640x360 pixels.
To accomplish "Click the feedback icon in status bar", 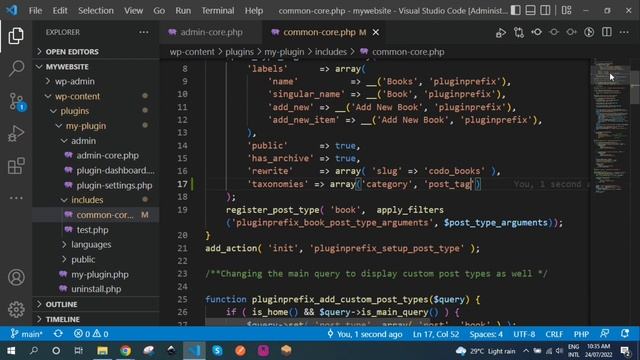I will pos(604,334).
